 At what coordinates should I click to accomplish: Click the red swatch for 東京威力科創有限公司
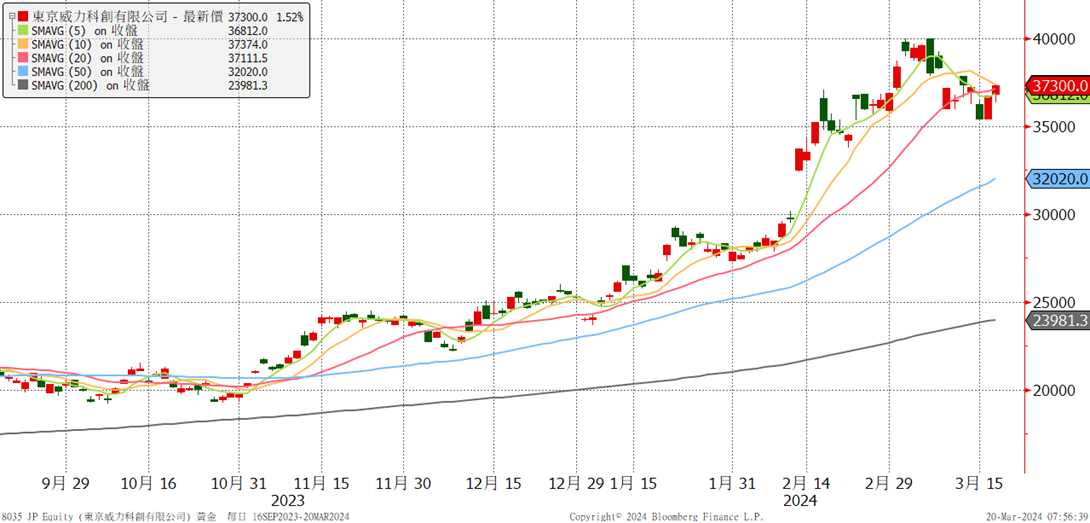(x=24, y=17)
